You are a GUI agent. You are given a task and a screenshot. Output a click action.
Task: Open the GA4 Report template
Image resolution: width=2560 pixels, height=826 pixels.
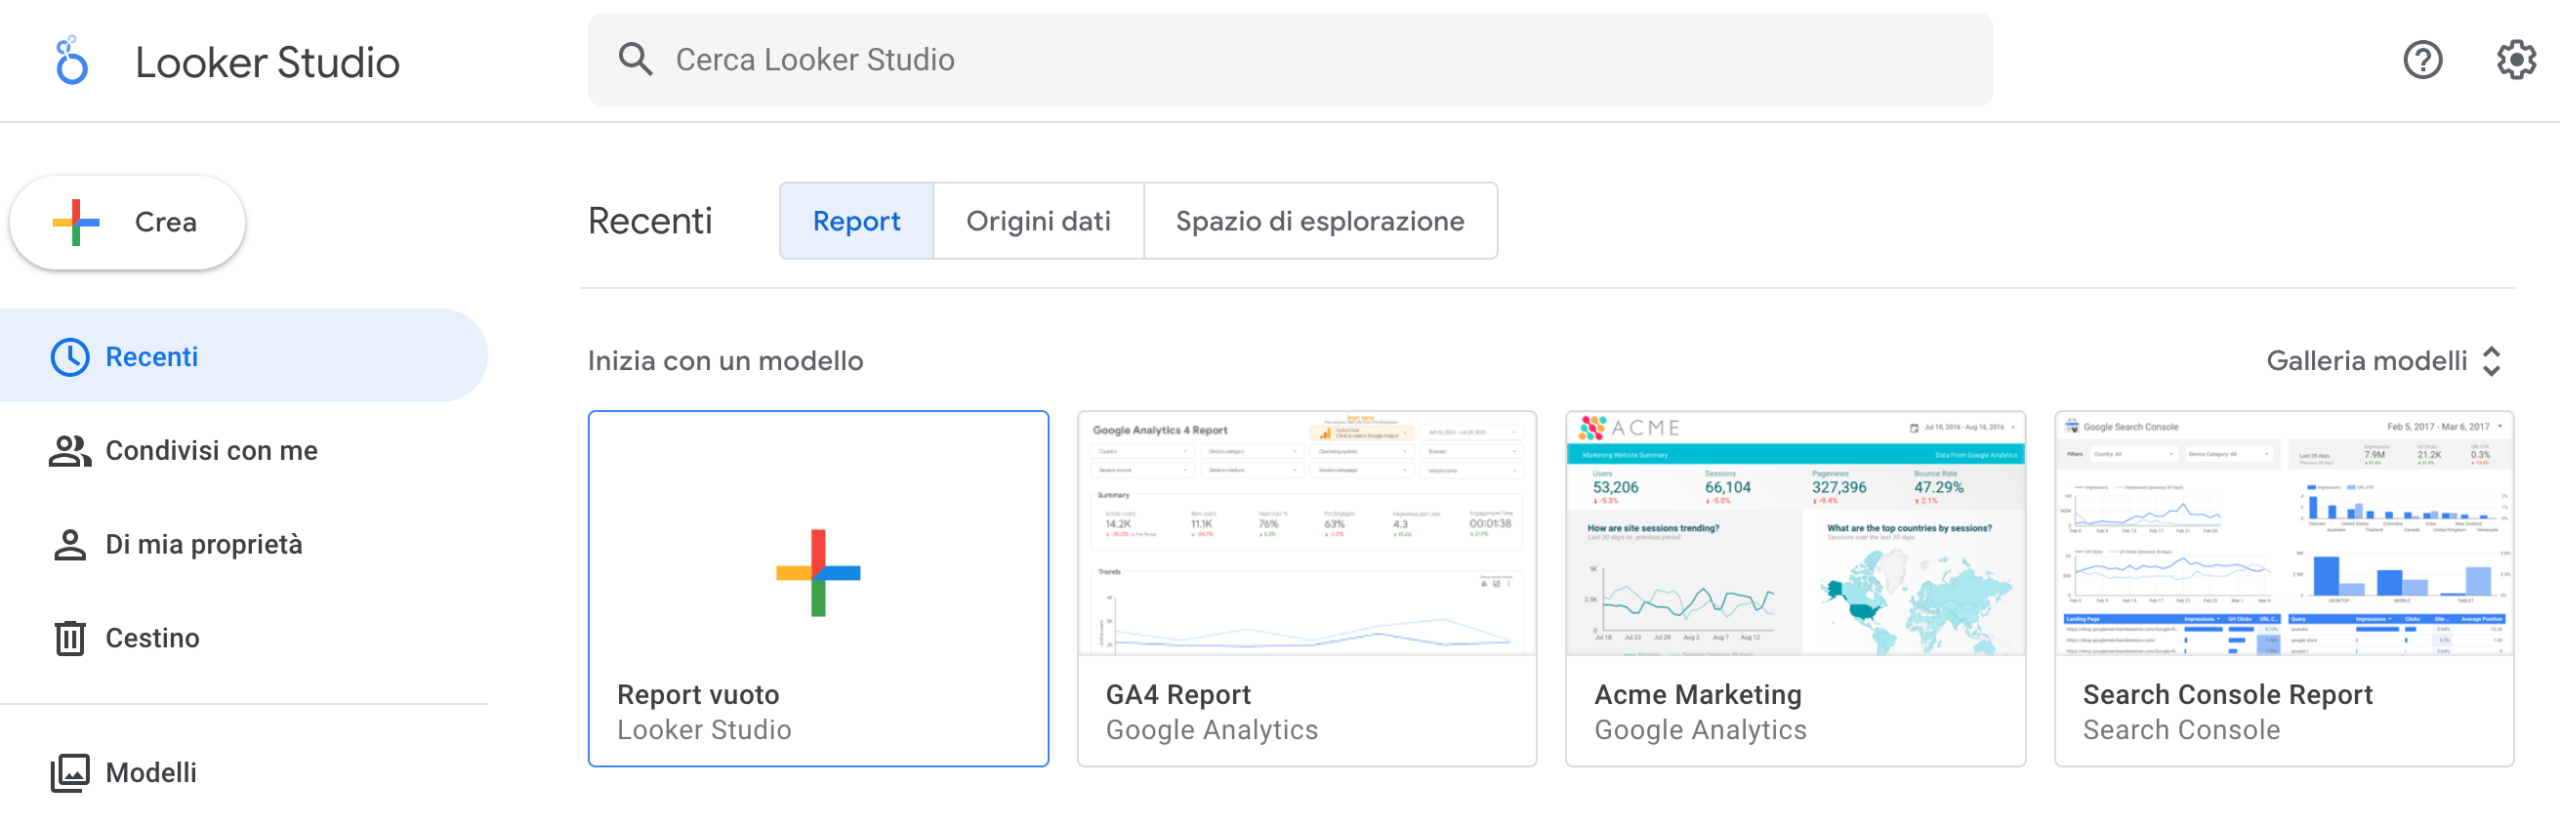[x=1306, y=588]
